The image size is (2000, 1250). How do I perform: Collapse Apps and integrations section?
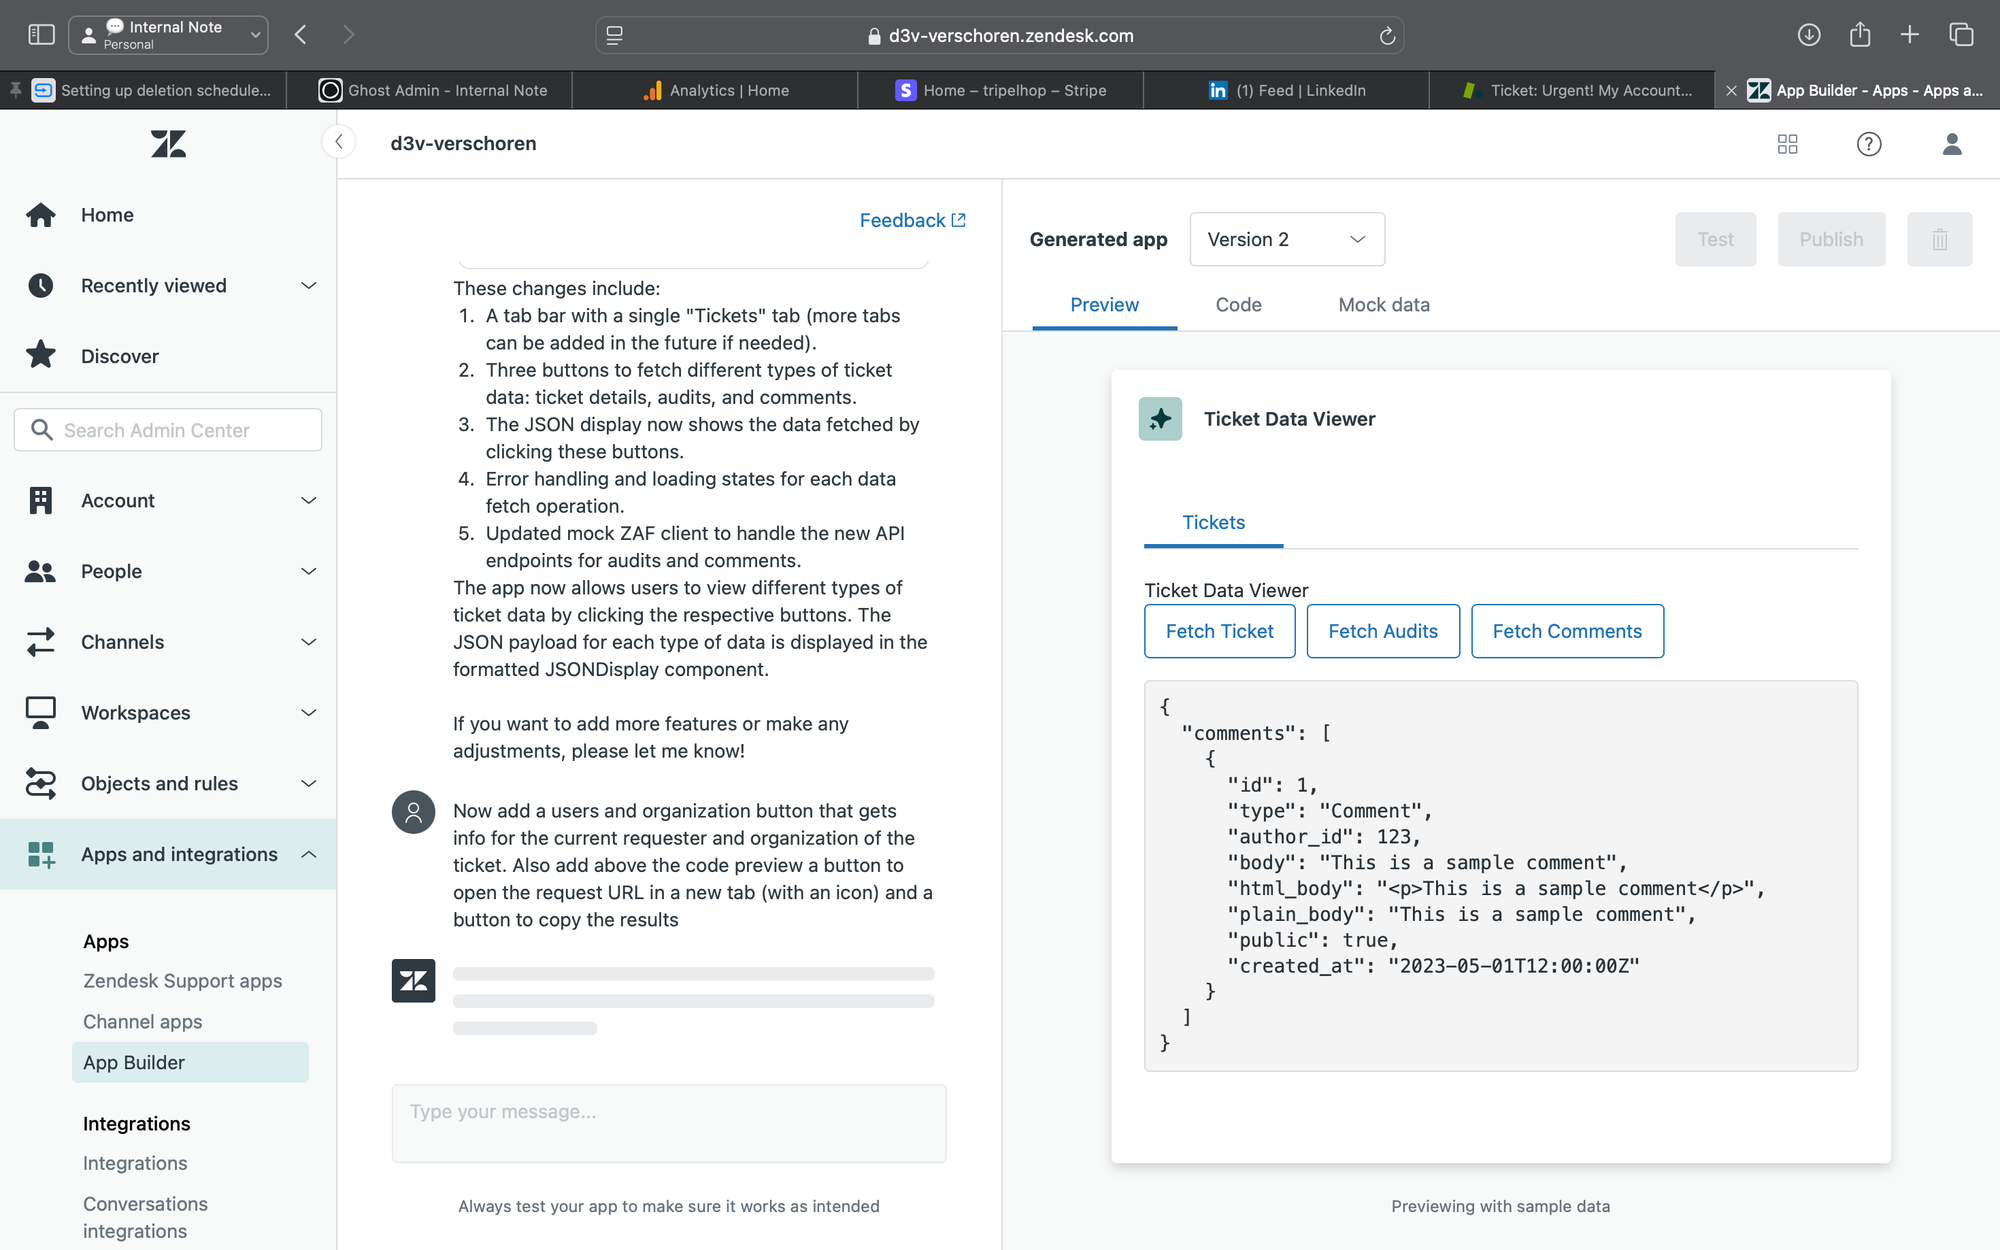pos(168,854)
